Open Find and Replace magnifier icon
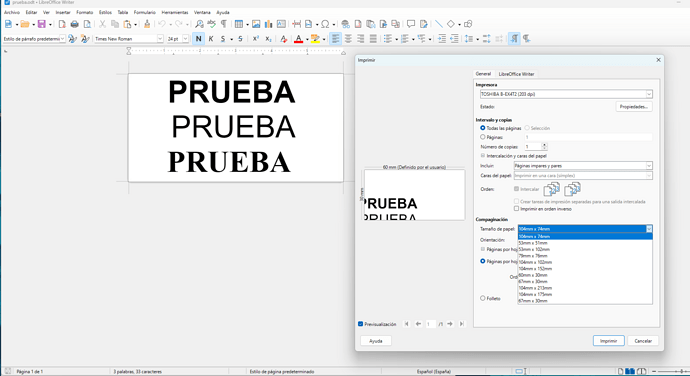The height and width of the screenshot is (376, 690). (x=199, y=24)
